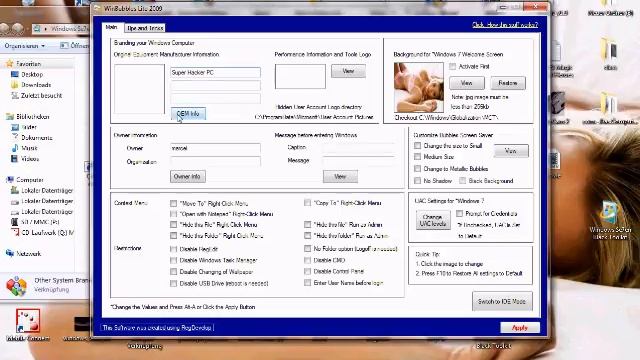Tick Disable Control Panel checkbox

pyautogui.click(x=307, y=271)
